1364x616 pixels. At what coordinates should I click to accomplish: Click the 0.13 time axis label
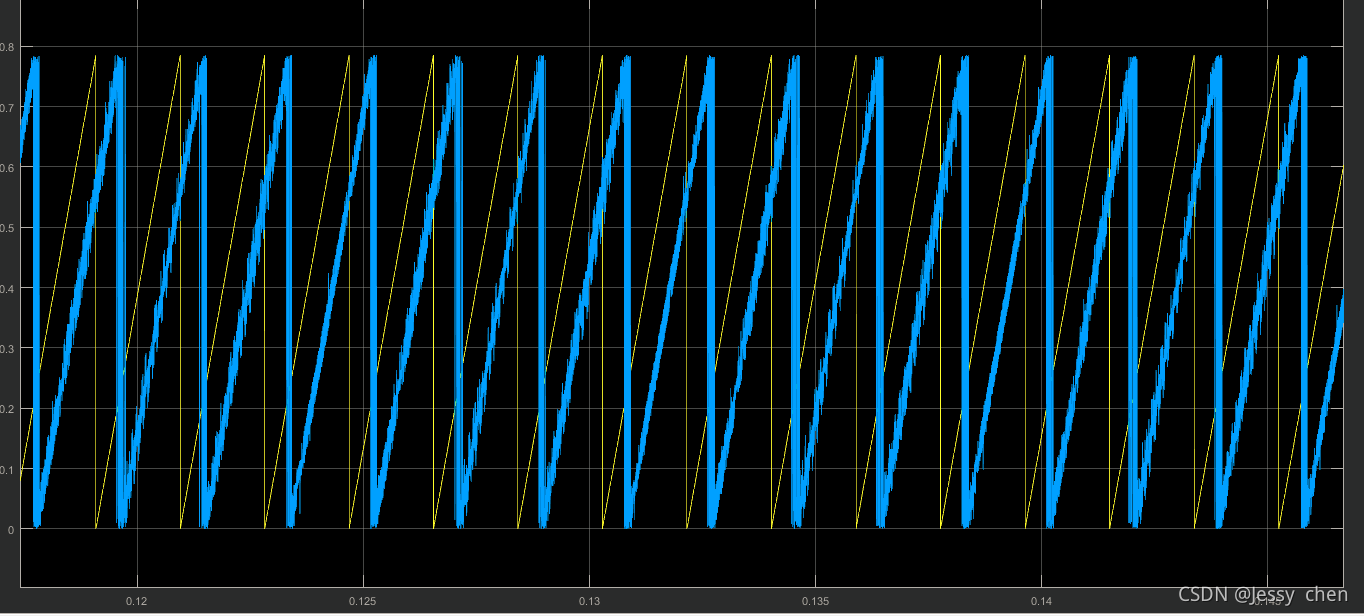(x=589, y=601)
